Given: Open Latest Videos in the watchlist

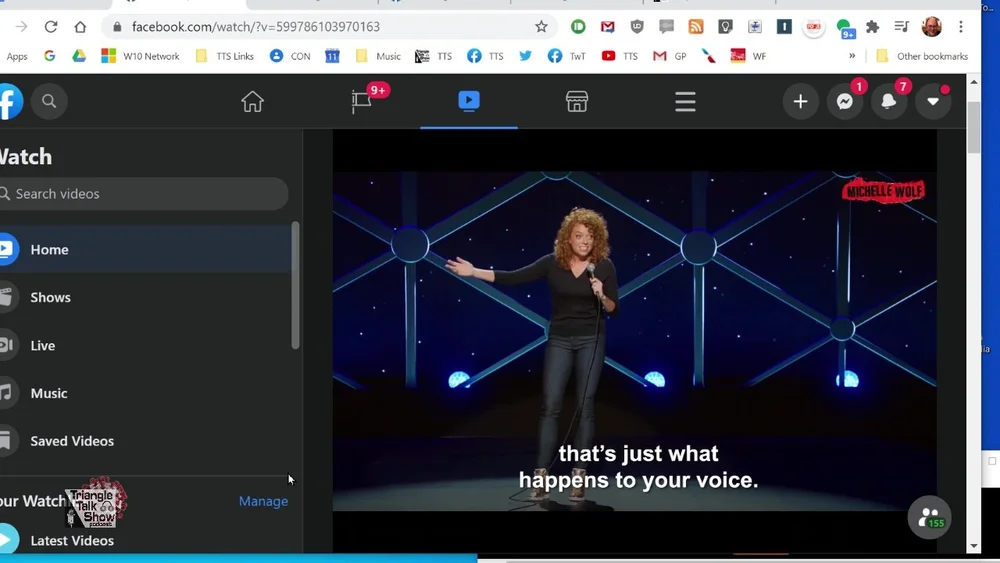Looking at the screenshot, I should (145, 540).
